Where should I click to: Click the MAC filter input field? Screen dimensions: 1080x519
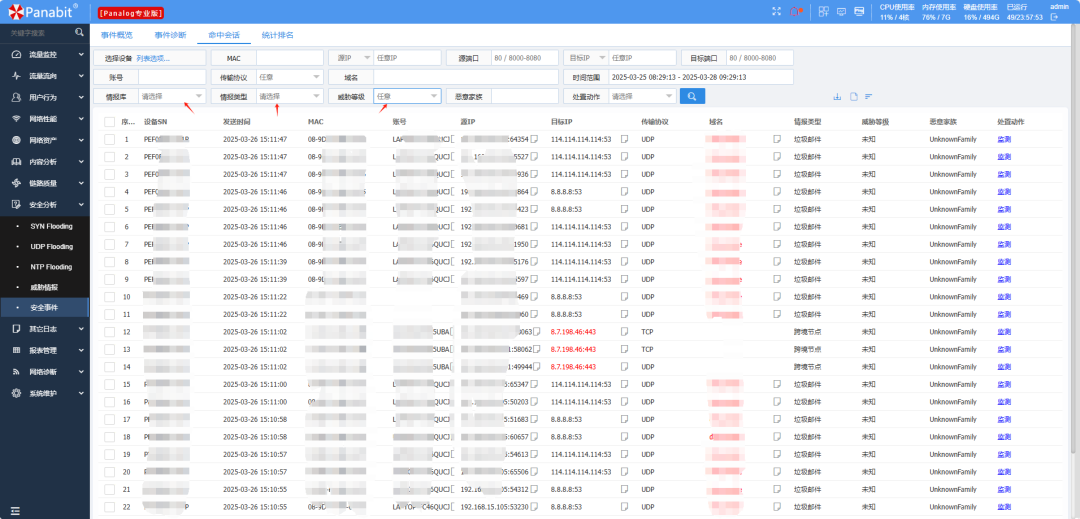[289, 58]
